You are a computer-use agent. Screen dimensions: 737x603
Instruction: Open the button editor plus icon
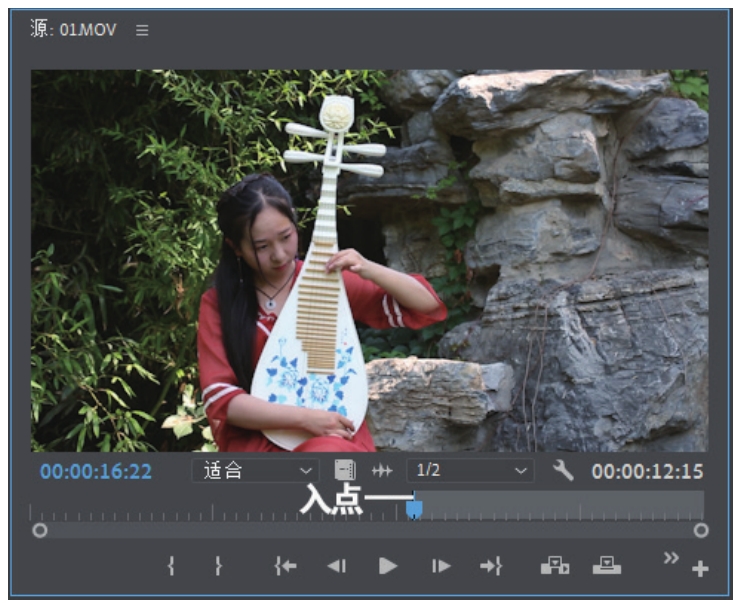click(700, 569)
